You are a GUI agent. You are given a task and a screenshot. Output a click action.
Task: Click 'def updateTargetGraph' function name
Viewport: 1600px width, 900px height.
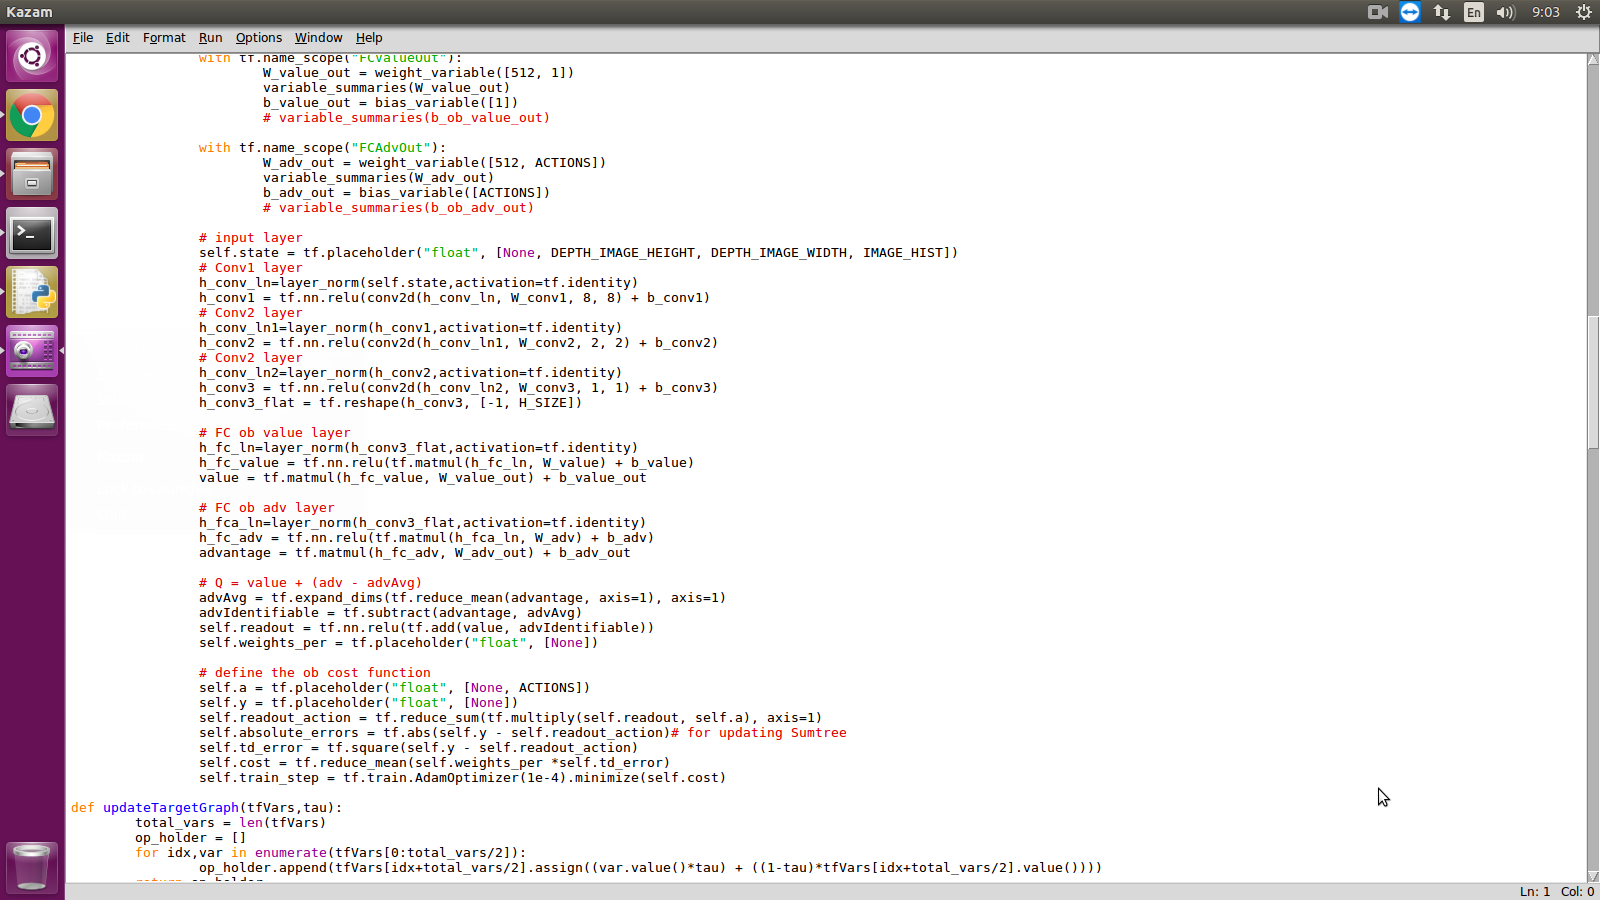[x=171, y=807]
